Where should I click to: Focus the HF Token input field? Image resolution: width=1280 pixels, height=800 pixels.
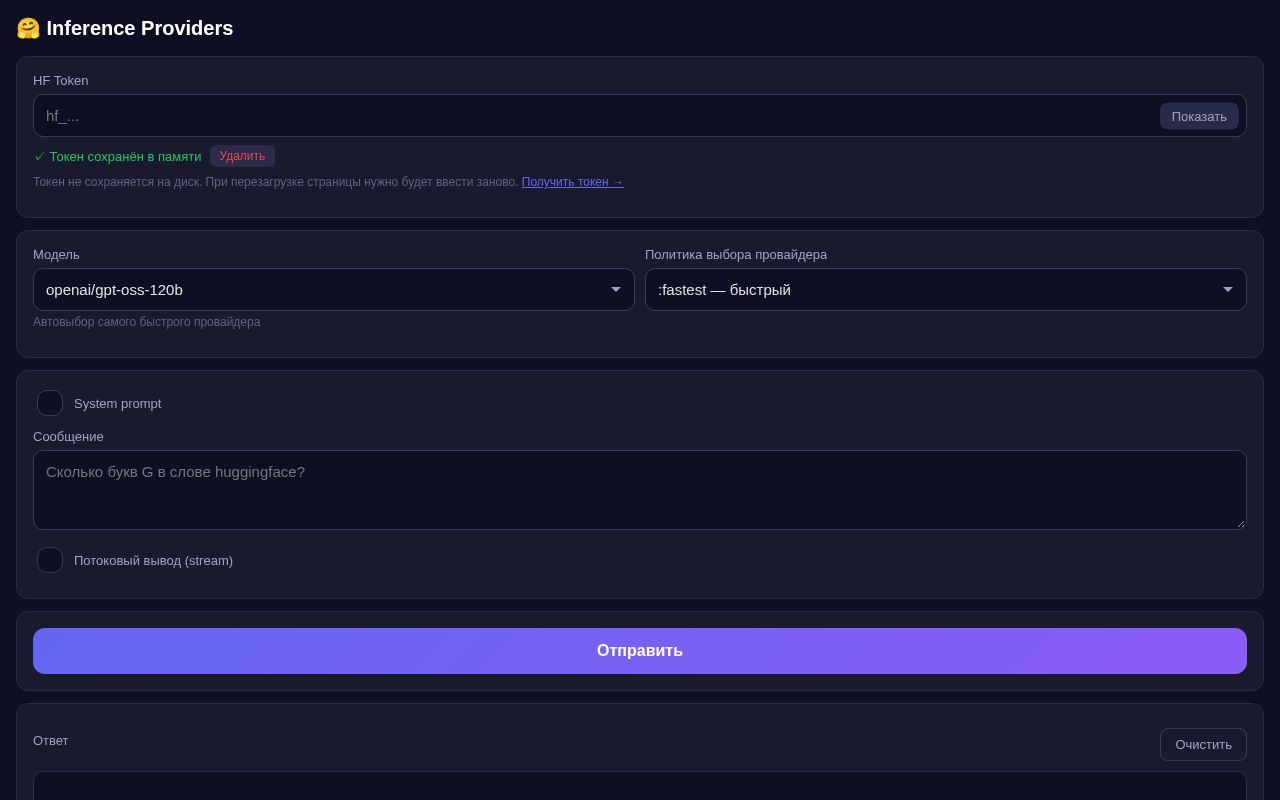(640, 116)
